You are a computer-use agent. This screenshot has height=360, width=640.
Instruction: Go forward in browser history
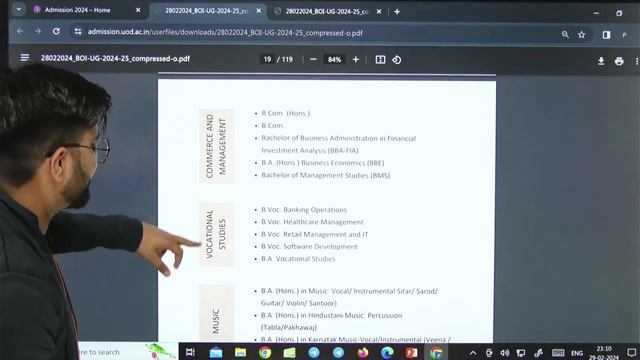pos(38,31)
